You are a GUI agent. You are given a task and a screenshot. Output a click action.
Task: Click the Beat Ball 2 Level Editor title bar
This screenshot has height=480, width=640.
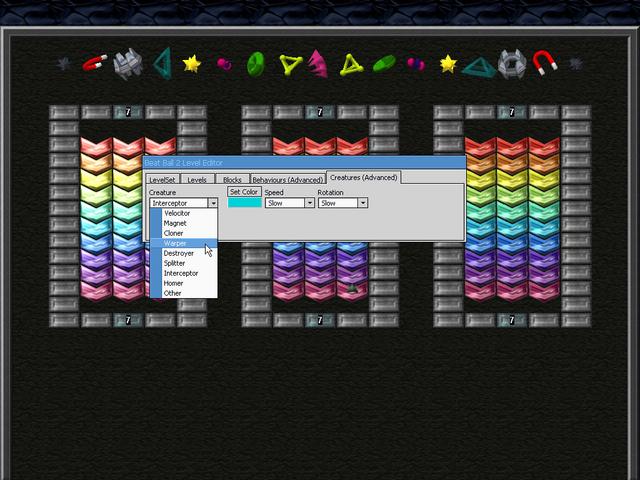tap(304, 162)
